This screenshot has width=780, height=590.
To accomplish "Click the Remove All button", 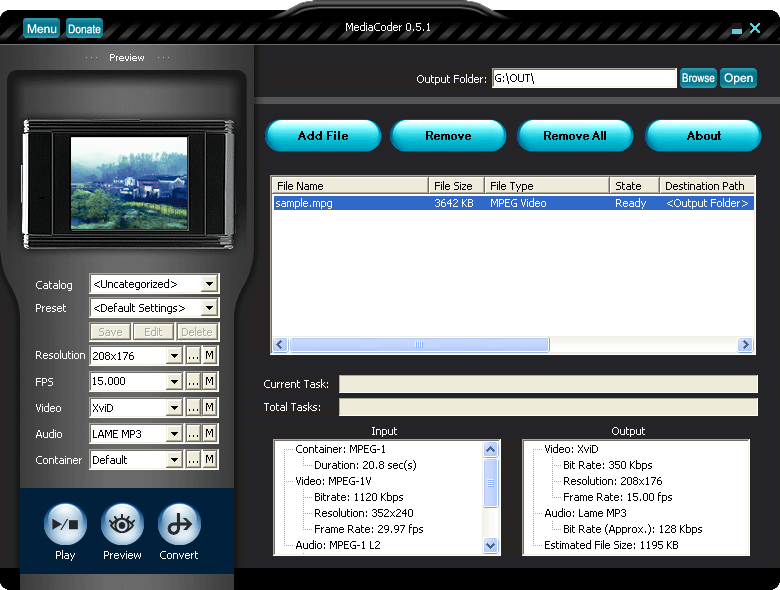I will (x=575, y=136).
